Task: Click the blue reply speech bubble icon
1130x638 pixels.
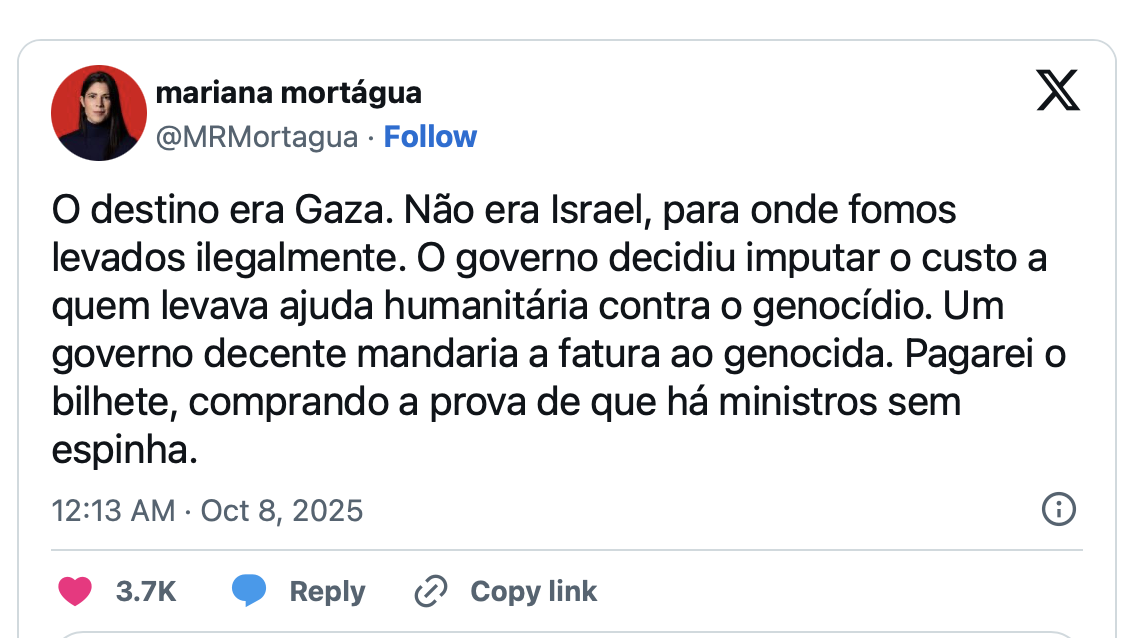Action: 249,591
